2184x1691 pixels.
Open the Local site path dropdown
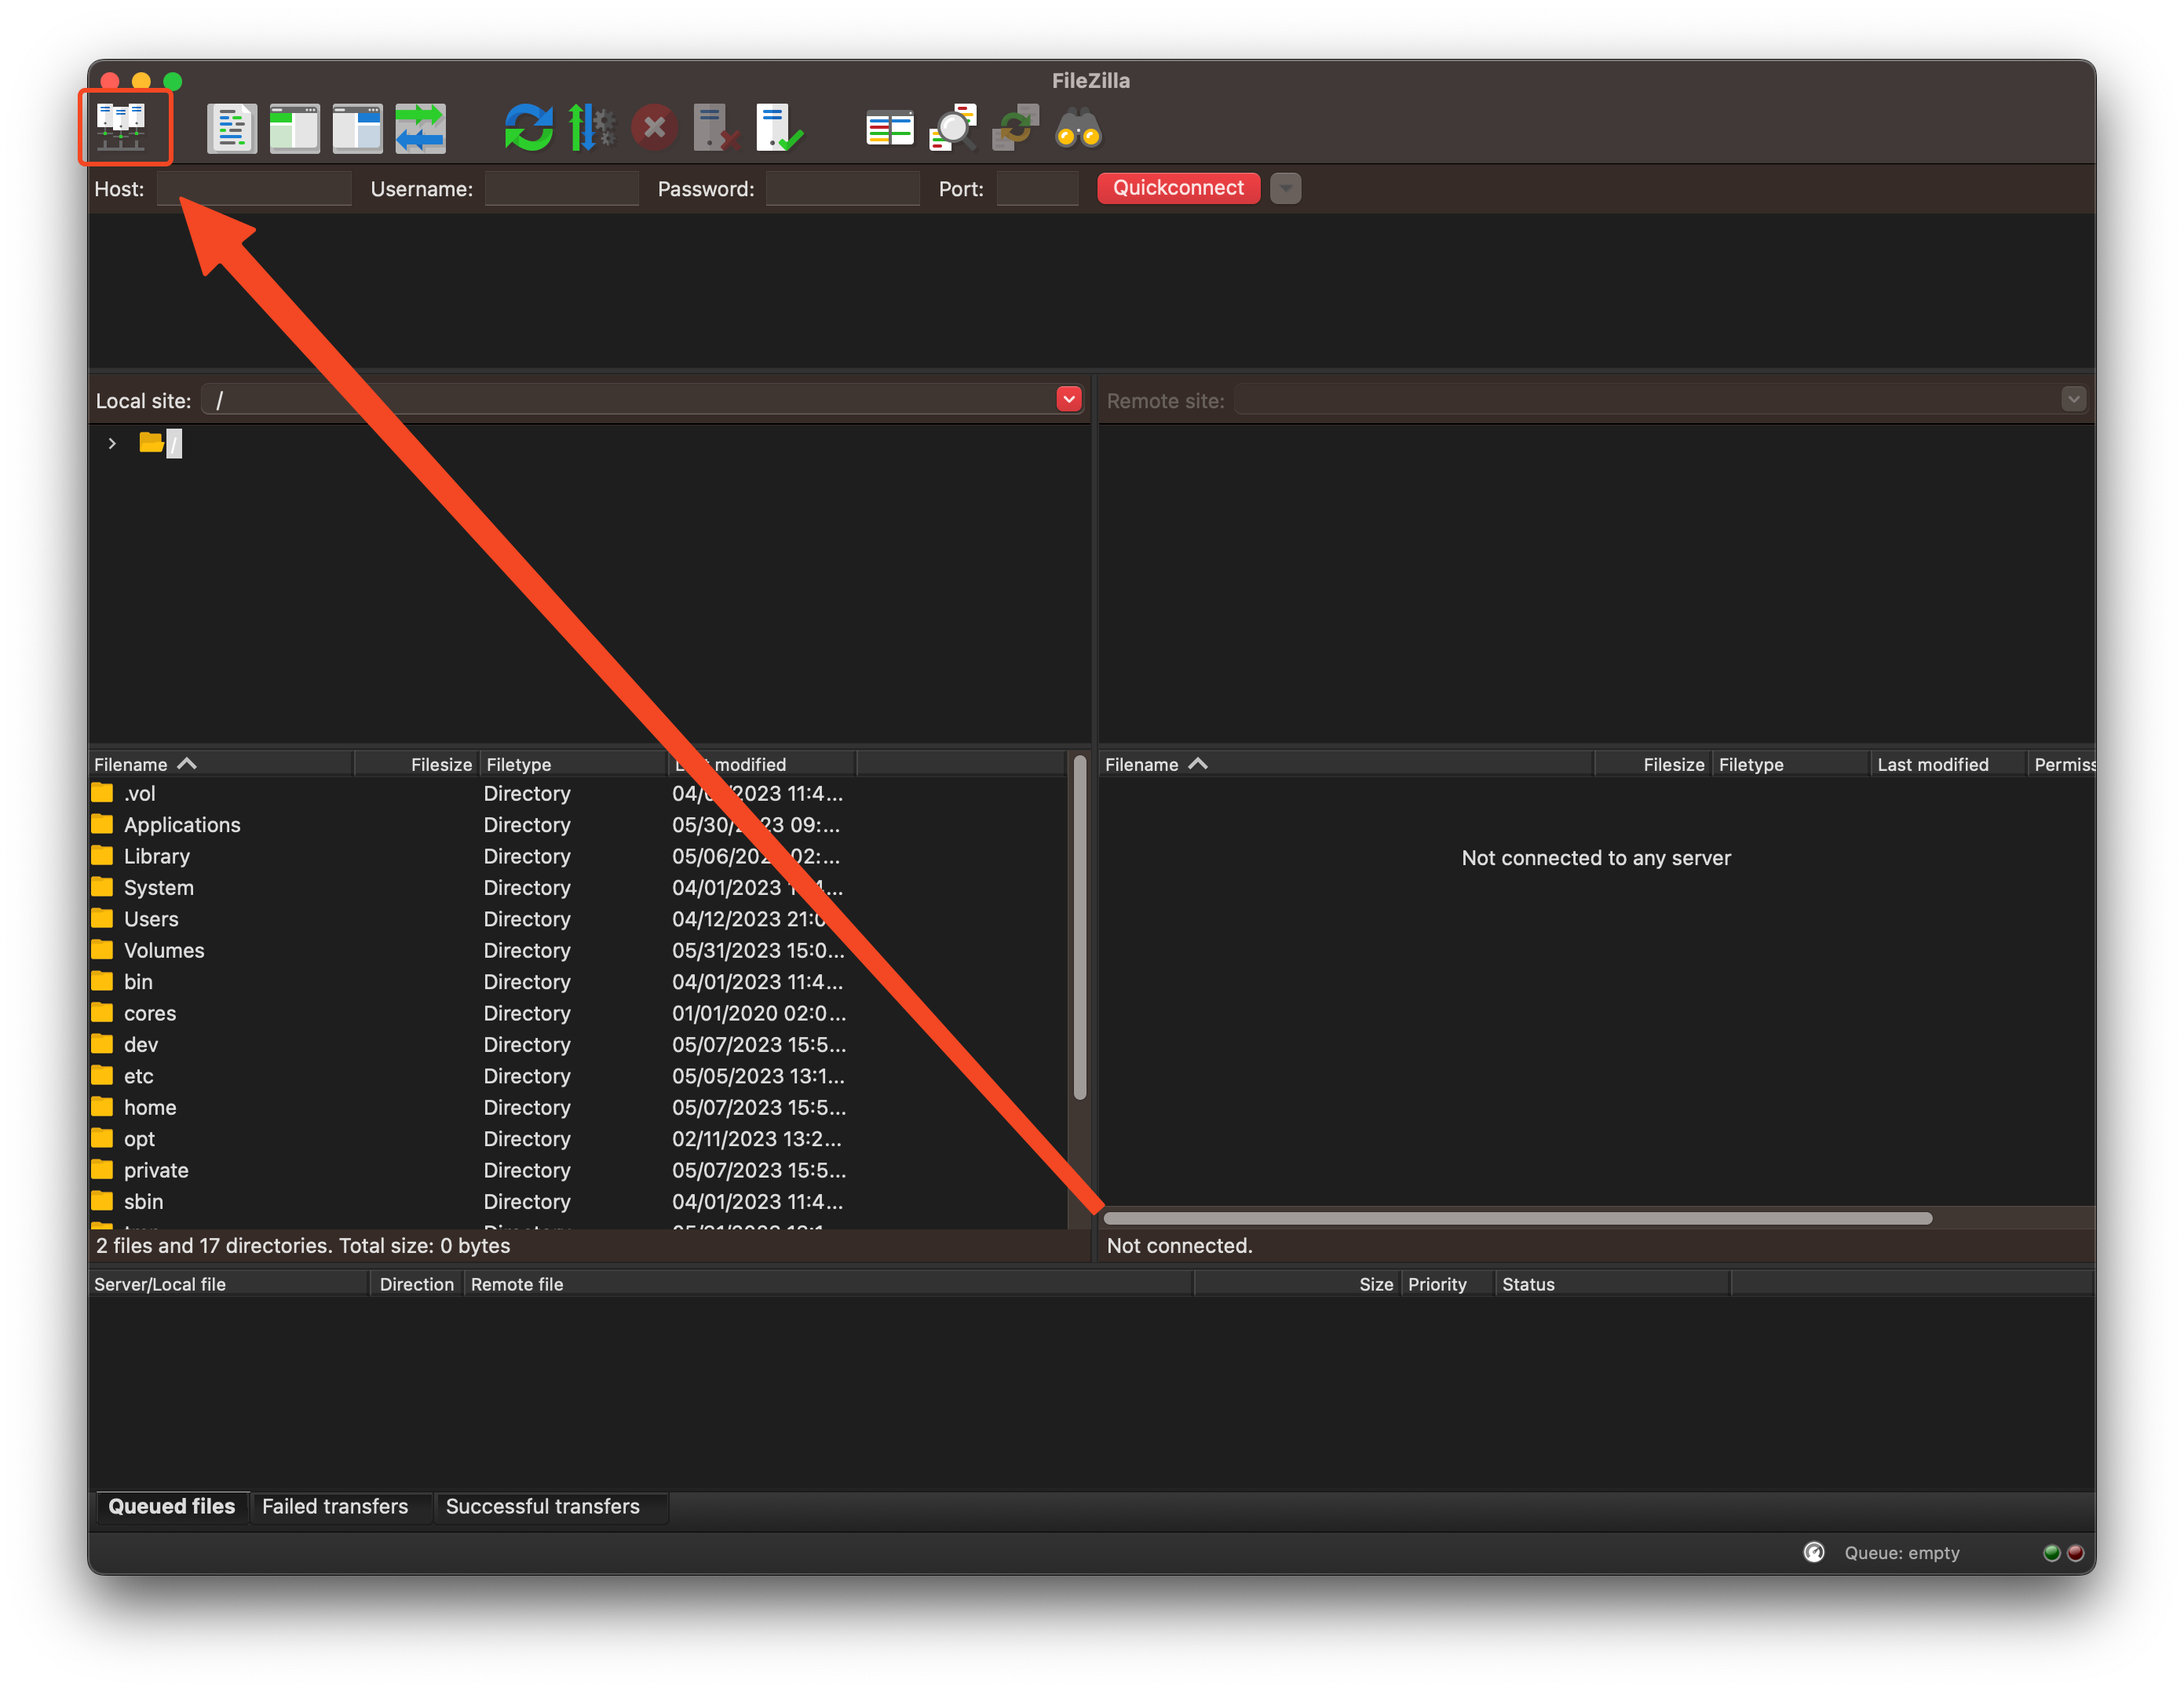(1069, 398)
